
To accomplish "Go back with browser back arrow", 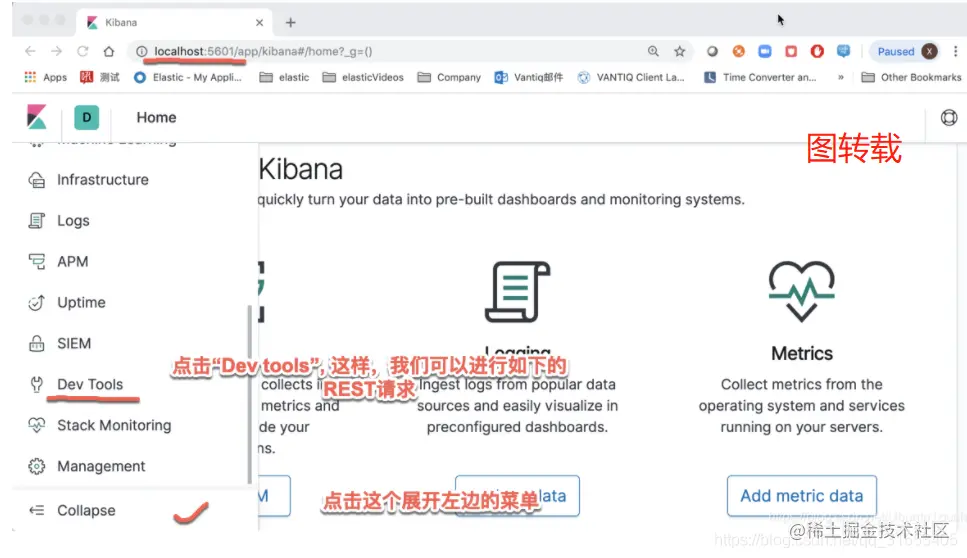I will tap(30, 51).
